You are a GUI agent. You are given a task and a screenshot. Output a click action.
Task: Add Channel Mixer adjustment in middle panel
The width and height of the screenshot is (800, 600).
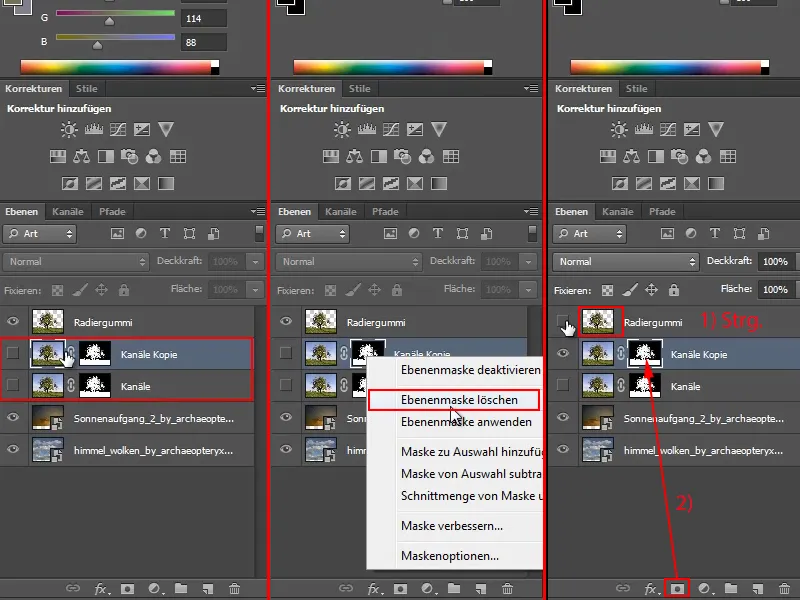tap(427, 156)
